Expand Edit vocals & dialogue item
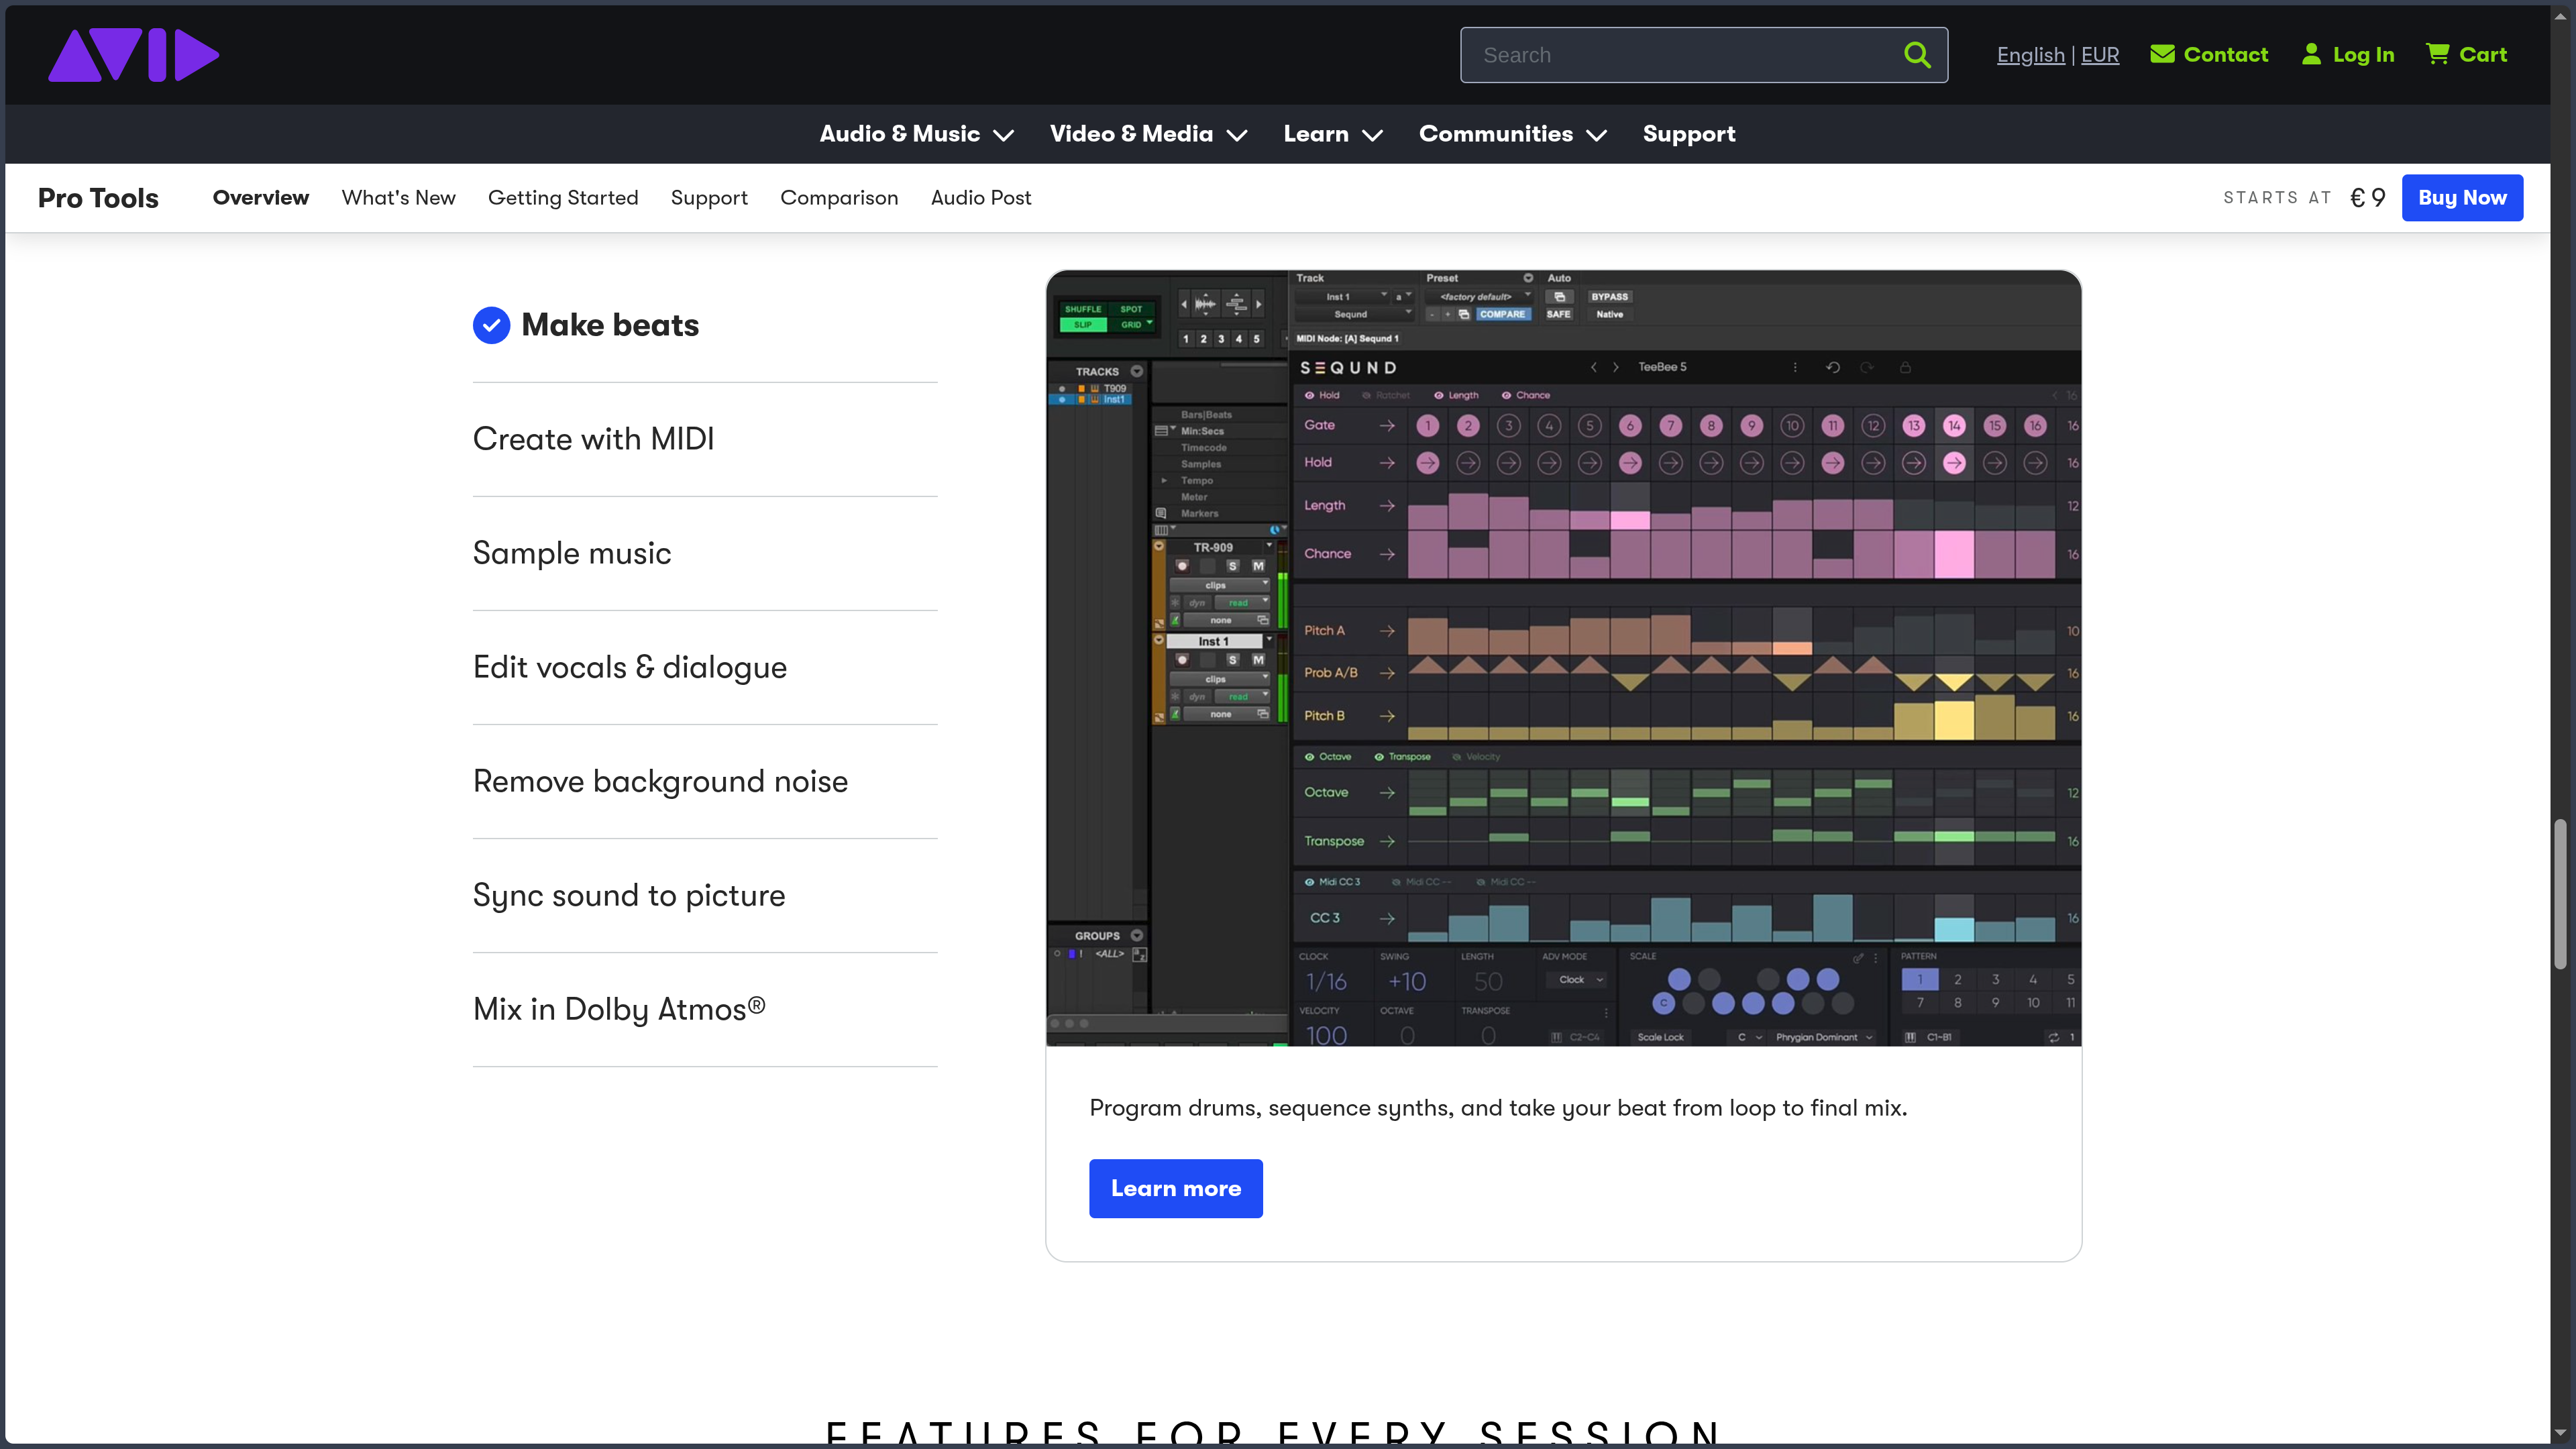 tap(705, 667)
